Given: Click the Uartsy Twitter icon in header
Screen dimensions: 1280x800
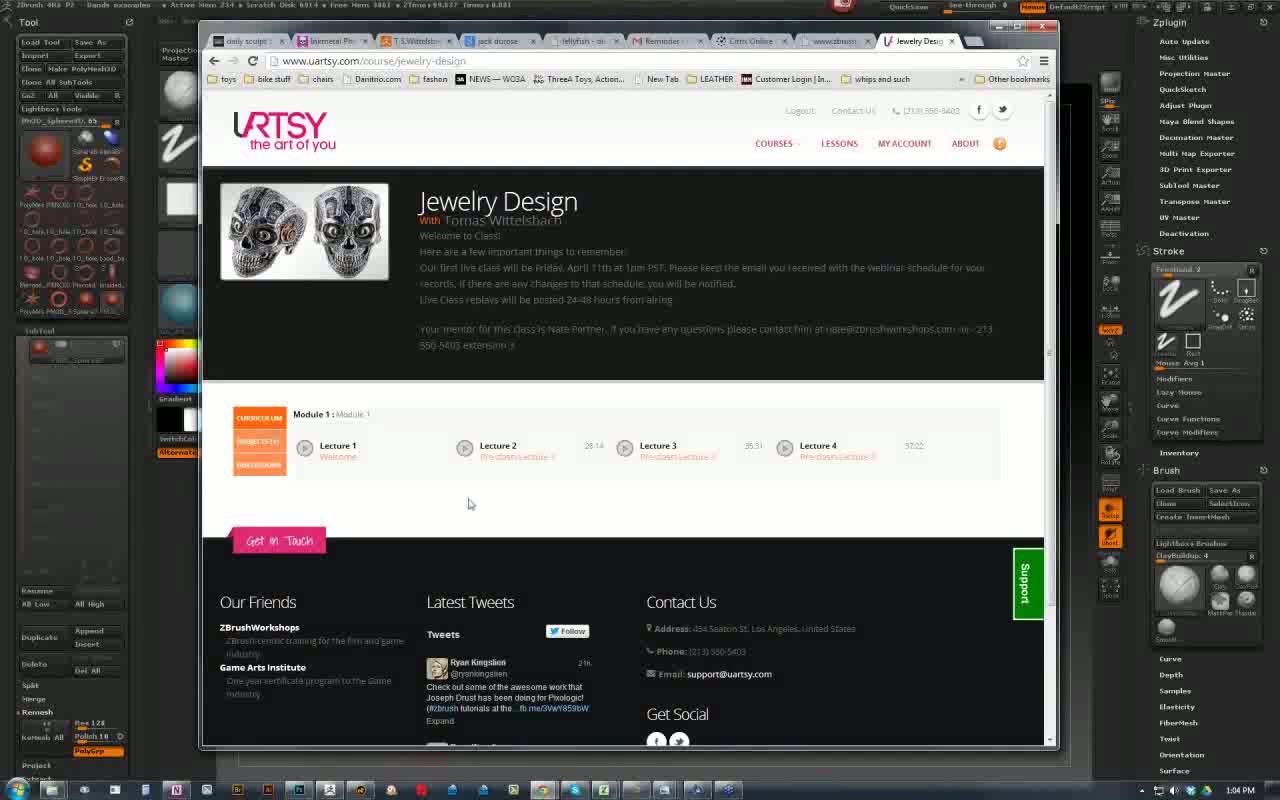Looking at the screenshot, I should (x=1002, y=110).
